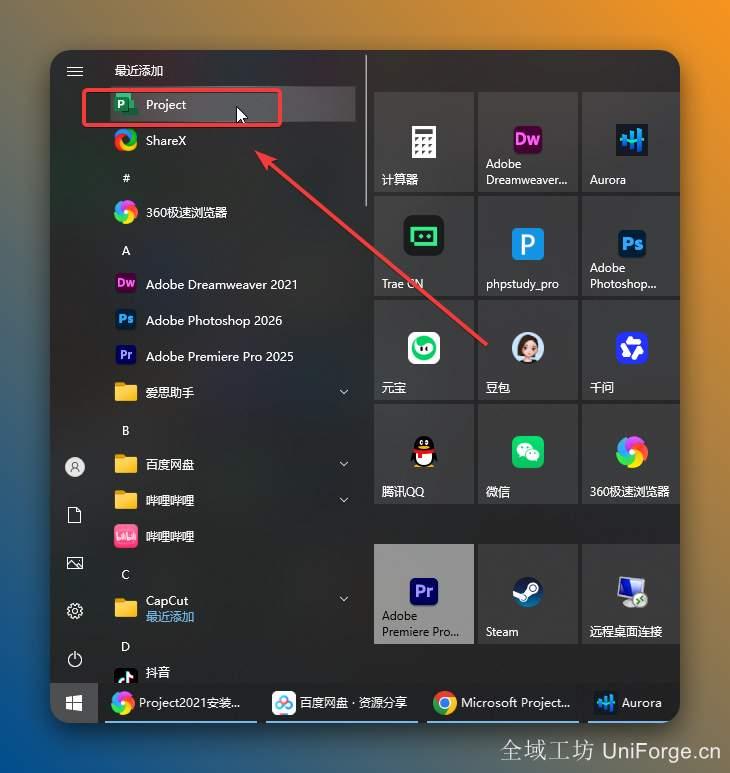Launch the 360极速浏览器 tile

pos(631,454)
